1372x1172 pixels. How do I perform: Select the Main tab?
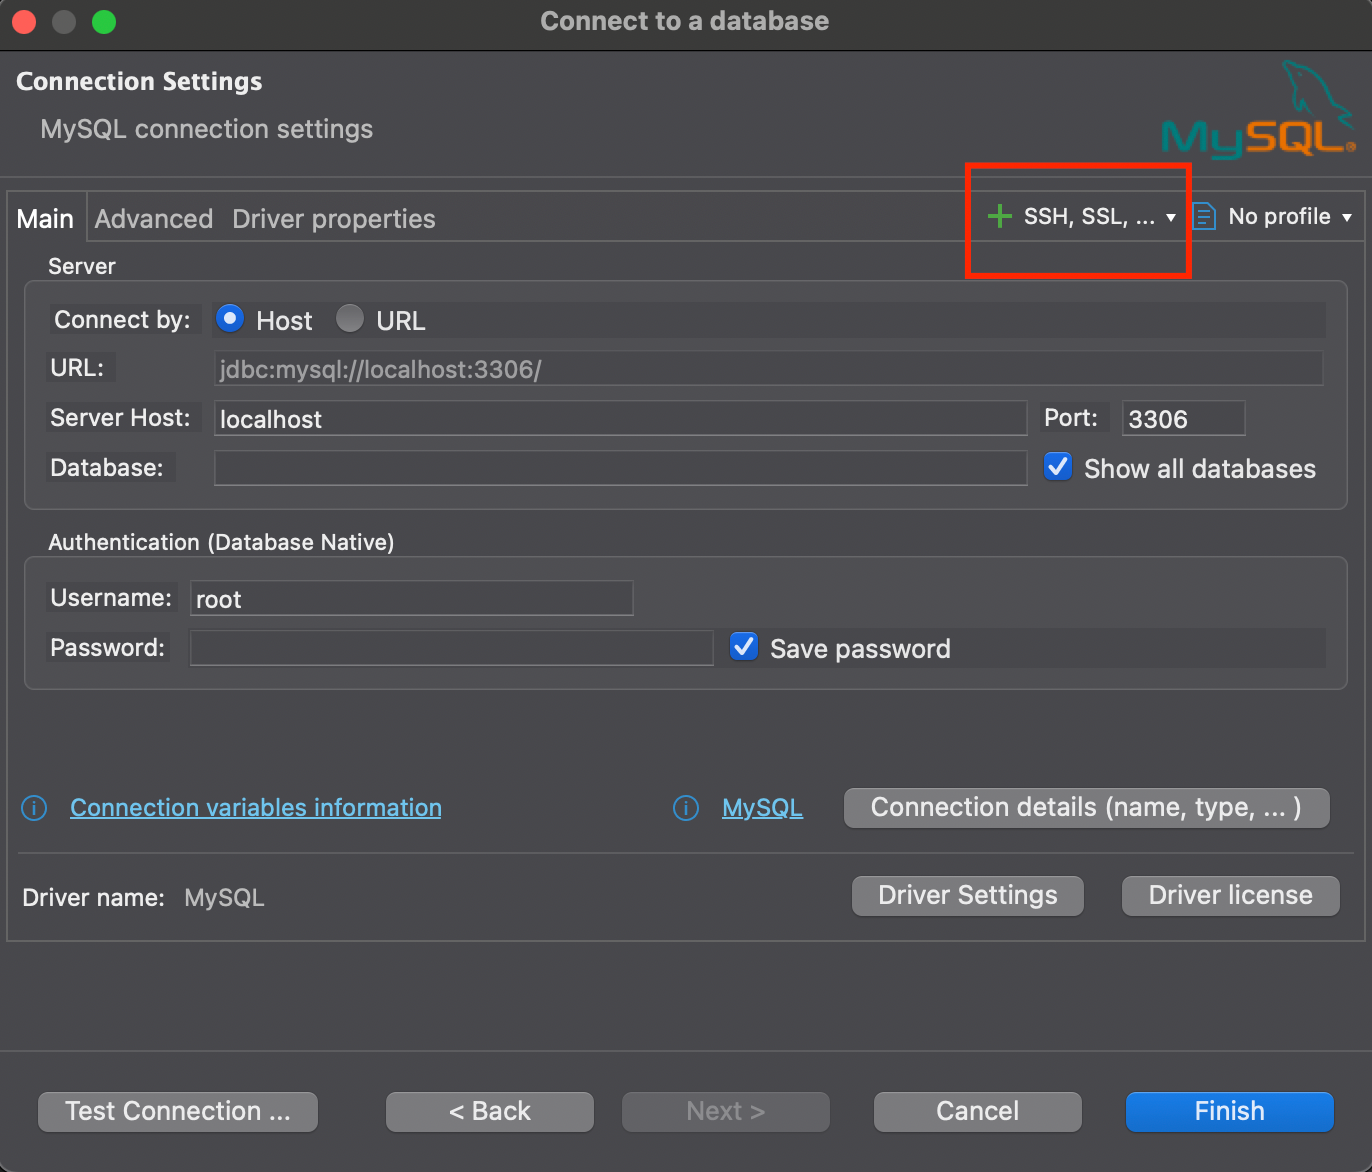45,219
